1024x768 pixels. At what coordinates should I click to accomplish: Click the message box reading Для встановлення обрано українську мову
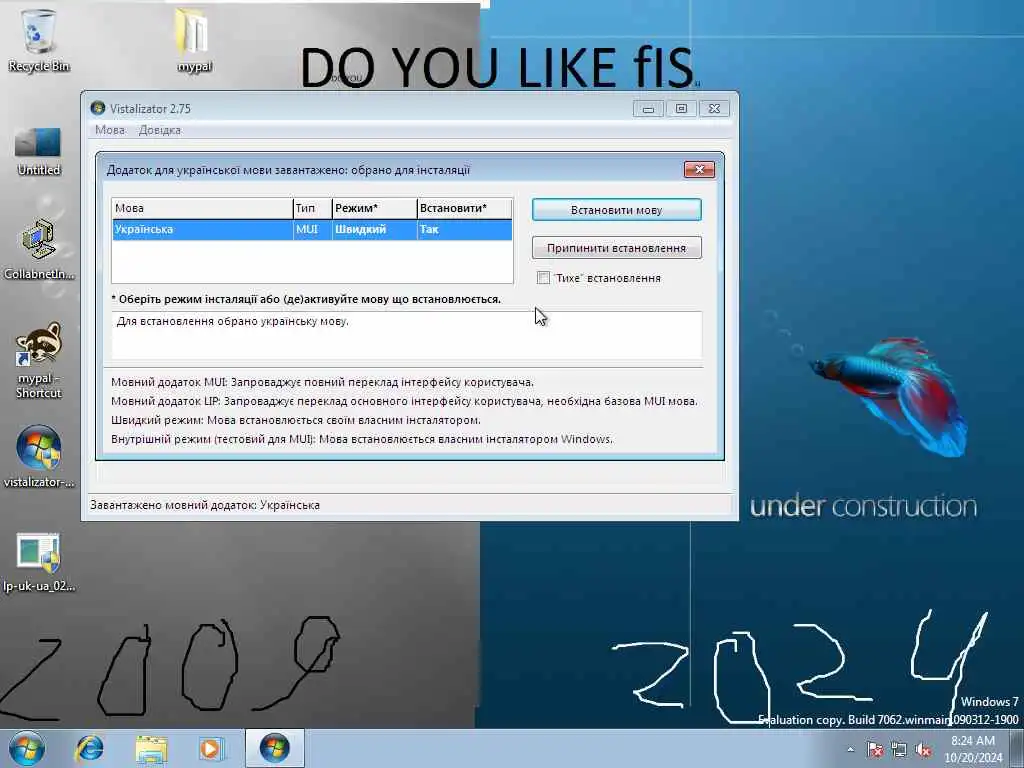click(406, 335)
